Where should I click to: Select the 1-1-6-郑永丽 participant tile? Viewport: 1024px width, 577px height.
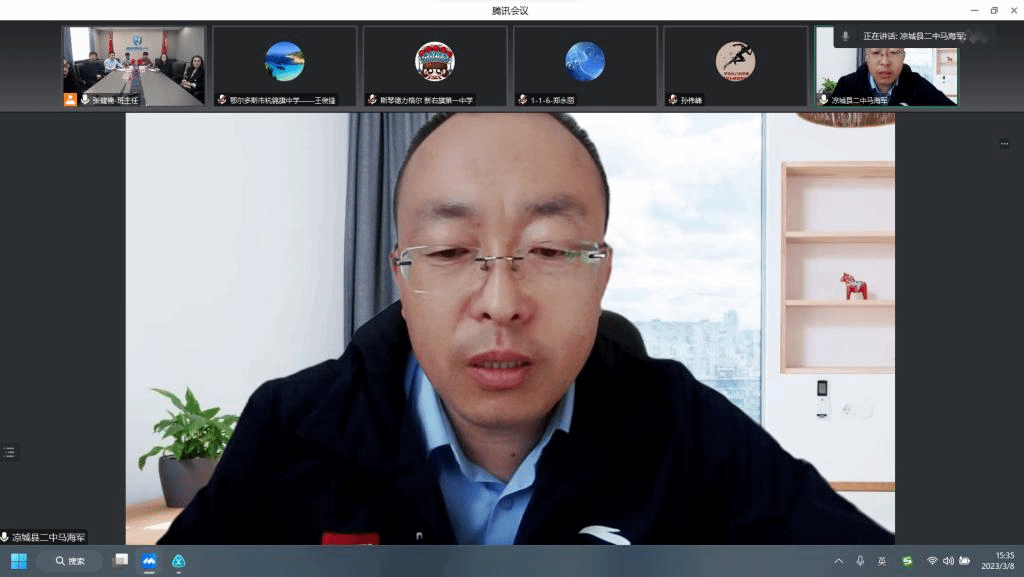click(x=585, y=65)
